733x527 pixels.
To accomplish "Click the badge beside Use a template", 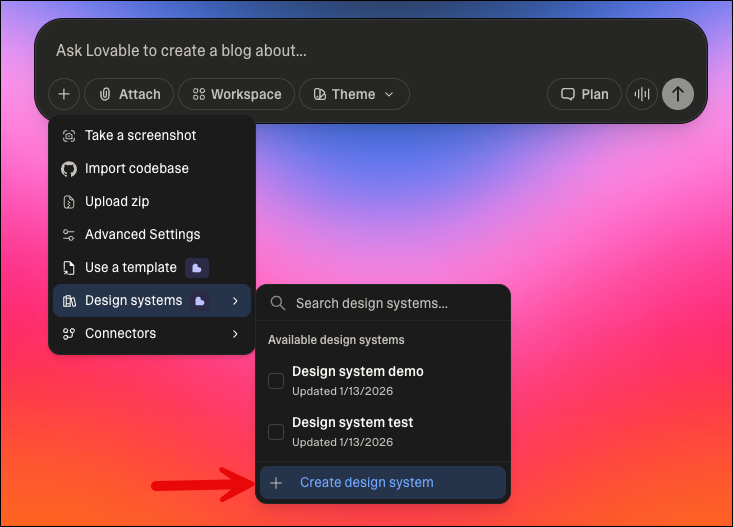I will coord(197,268).
